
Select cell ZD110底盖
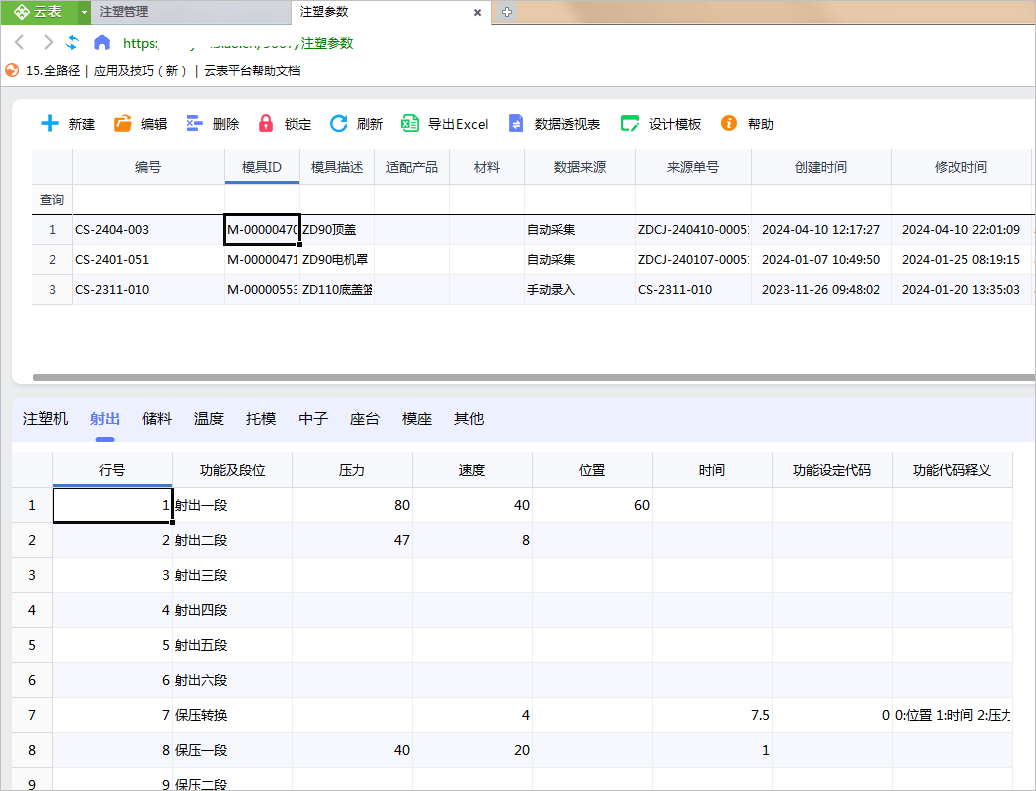[x=337, y=289]
